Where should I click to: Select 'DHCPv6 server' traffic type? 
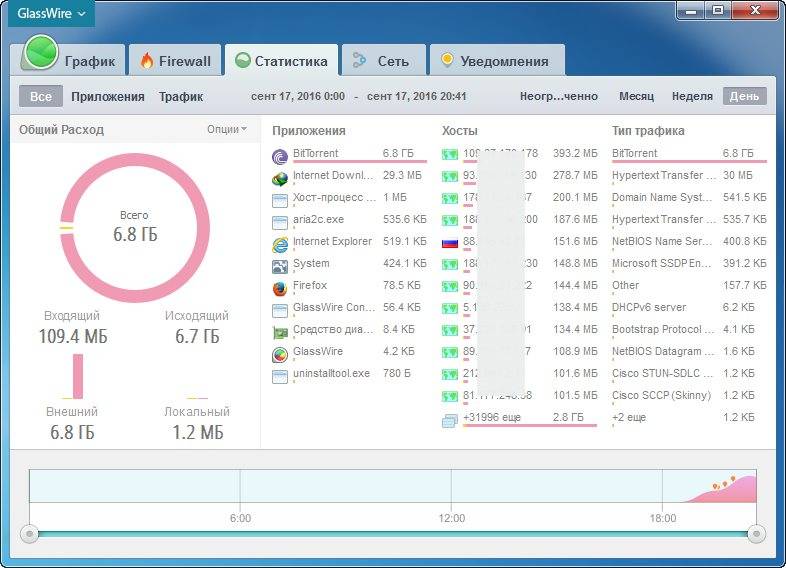click(689, 307)
